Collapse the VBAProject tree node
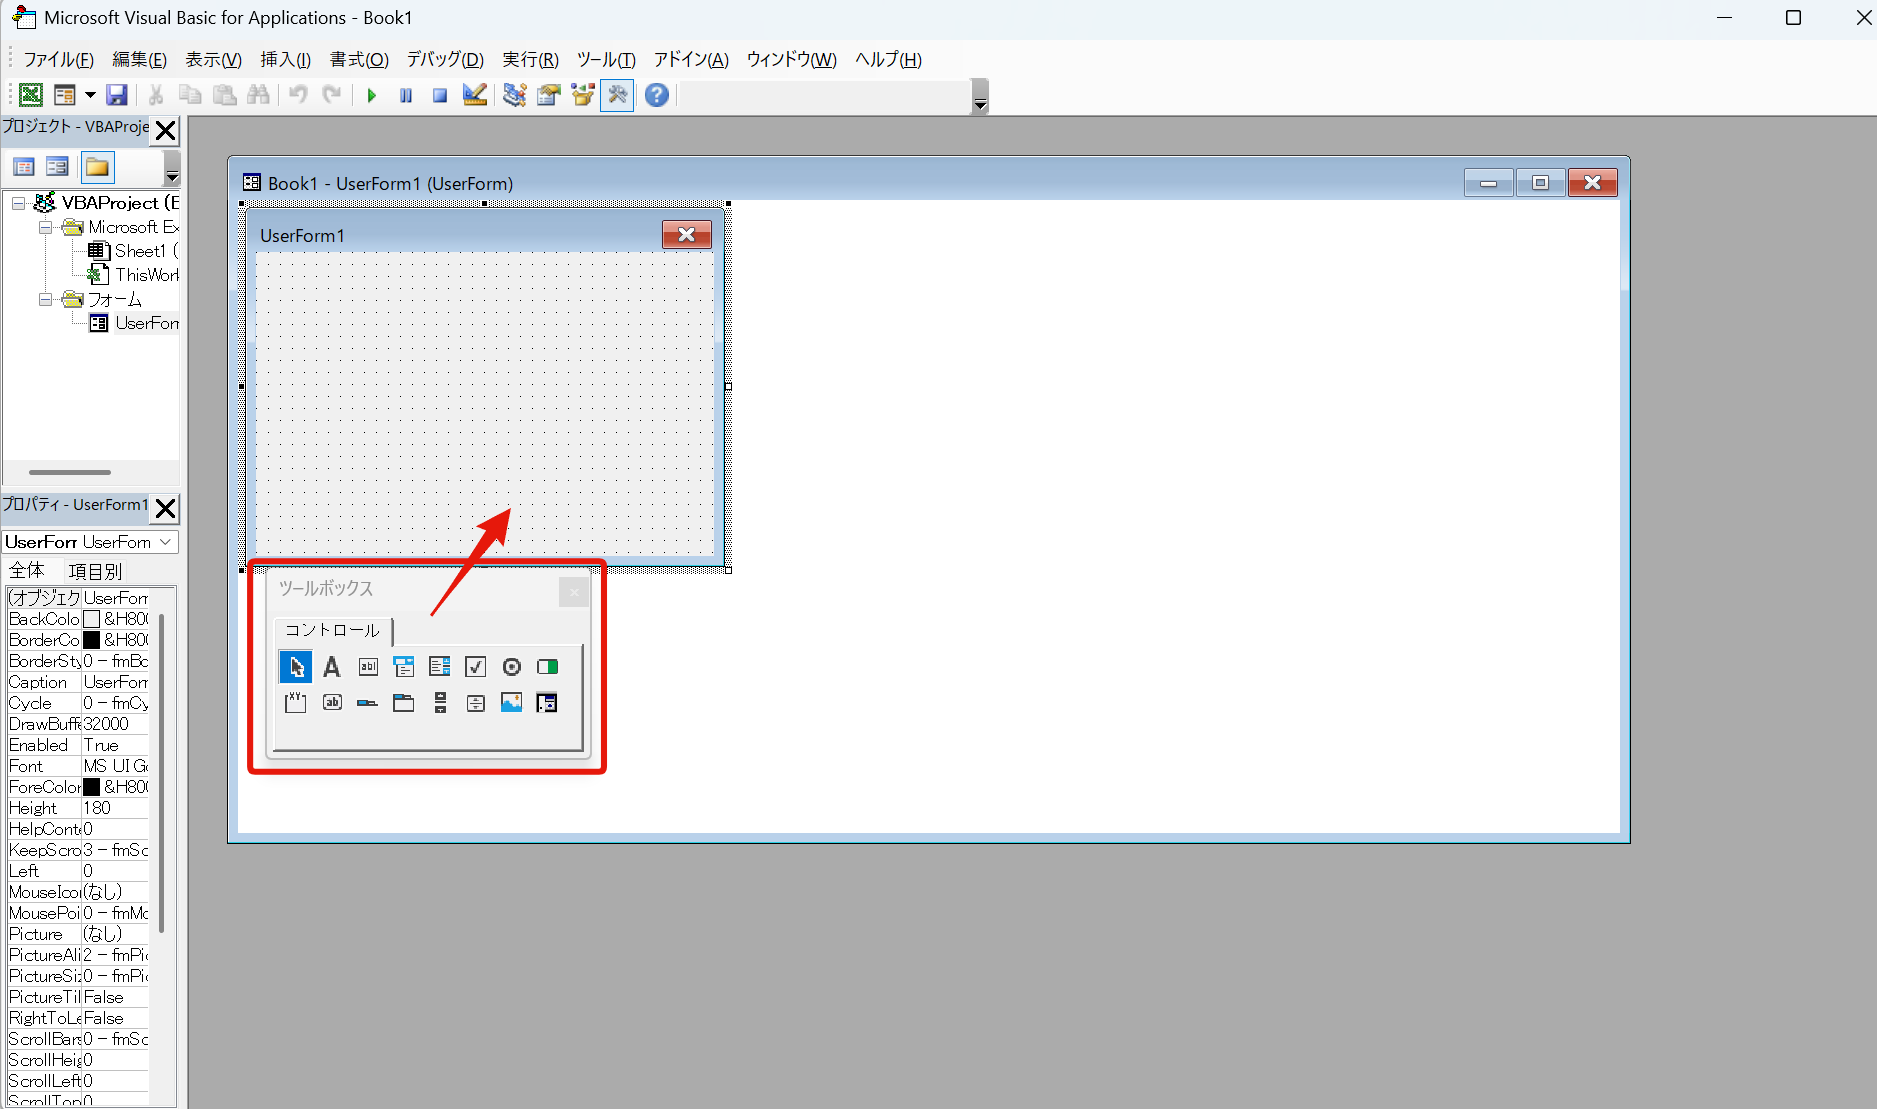 coord(19,203)
